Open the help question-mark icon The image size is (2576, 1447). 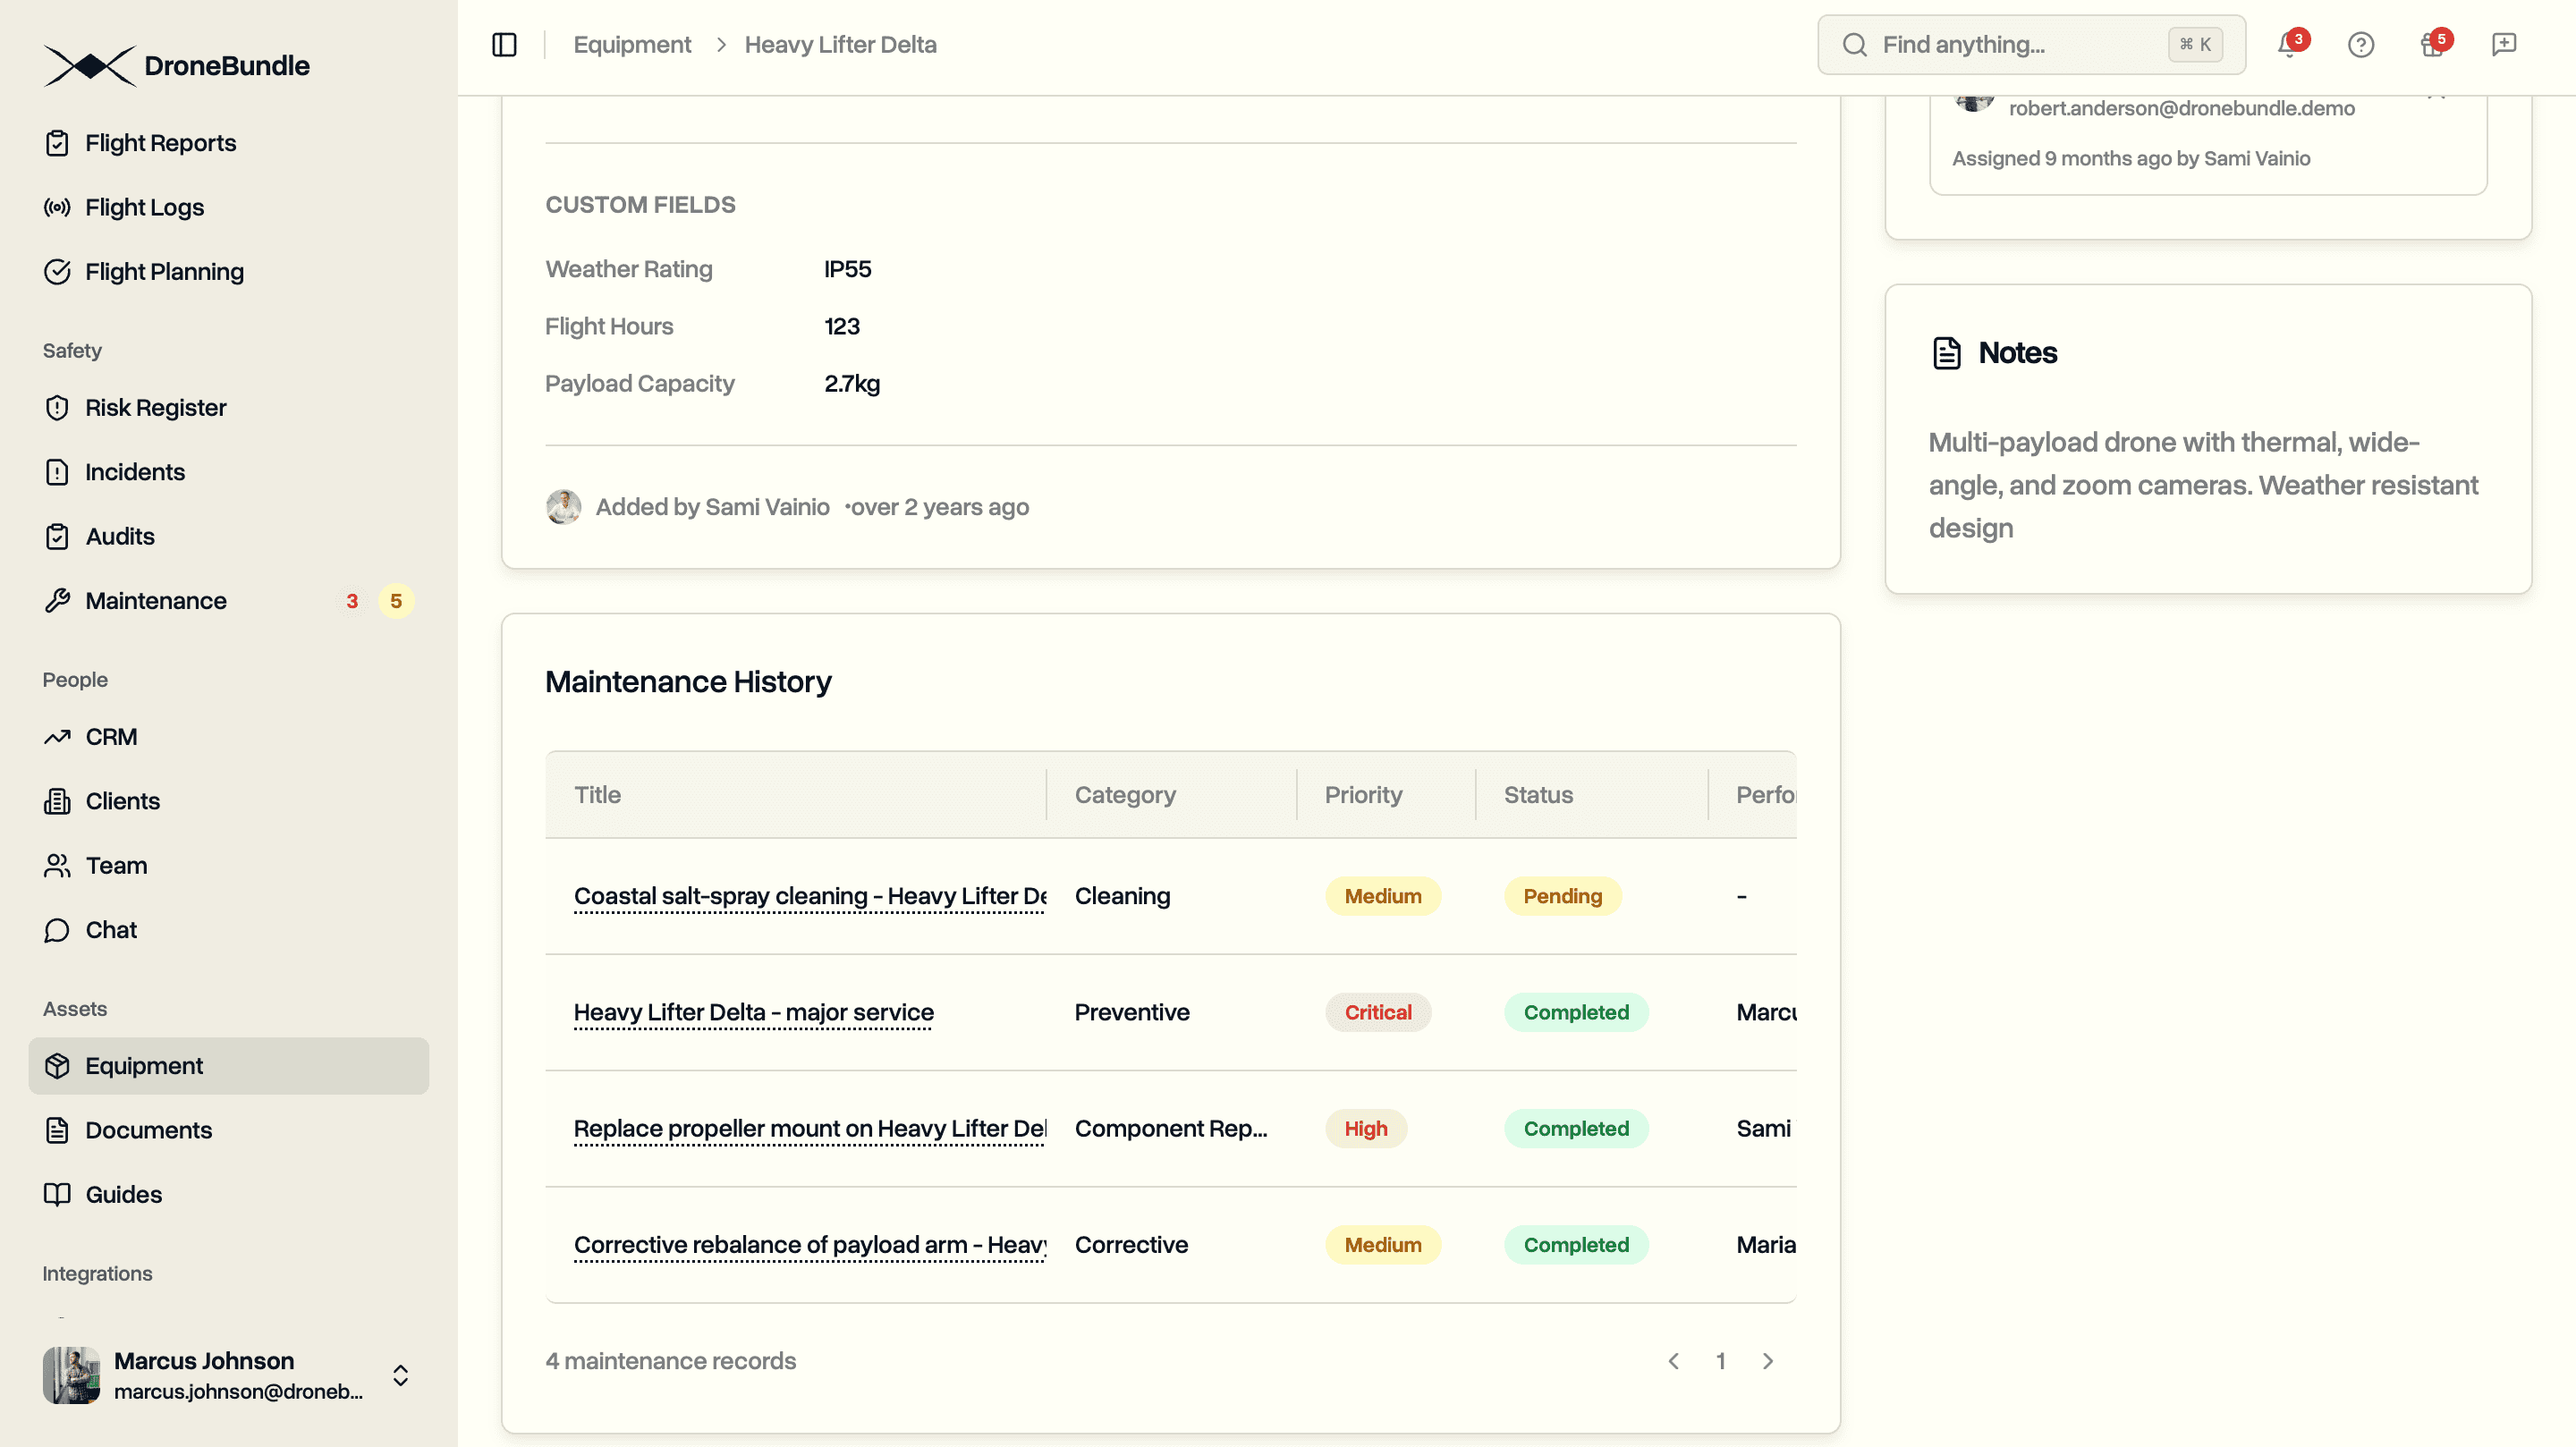(2361, 45)
